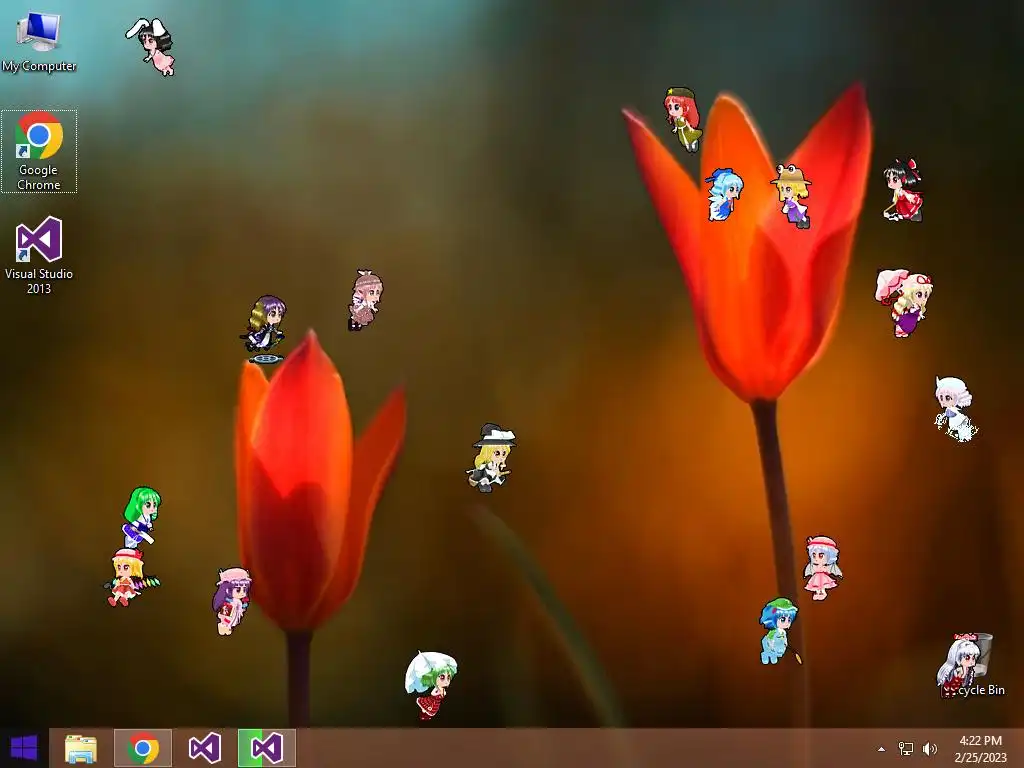The image size is (1024, 768).
Task: Click the brown-haired mascot in pink-brown dress
Action: click(364, 300)
